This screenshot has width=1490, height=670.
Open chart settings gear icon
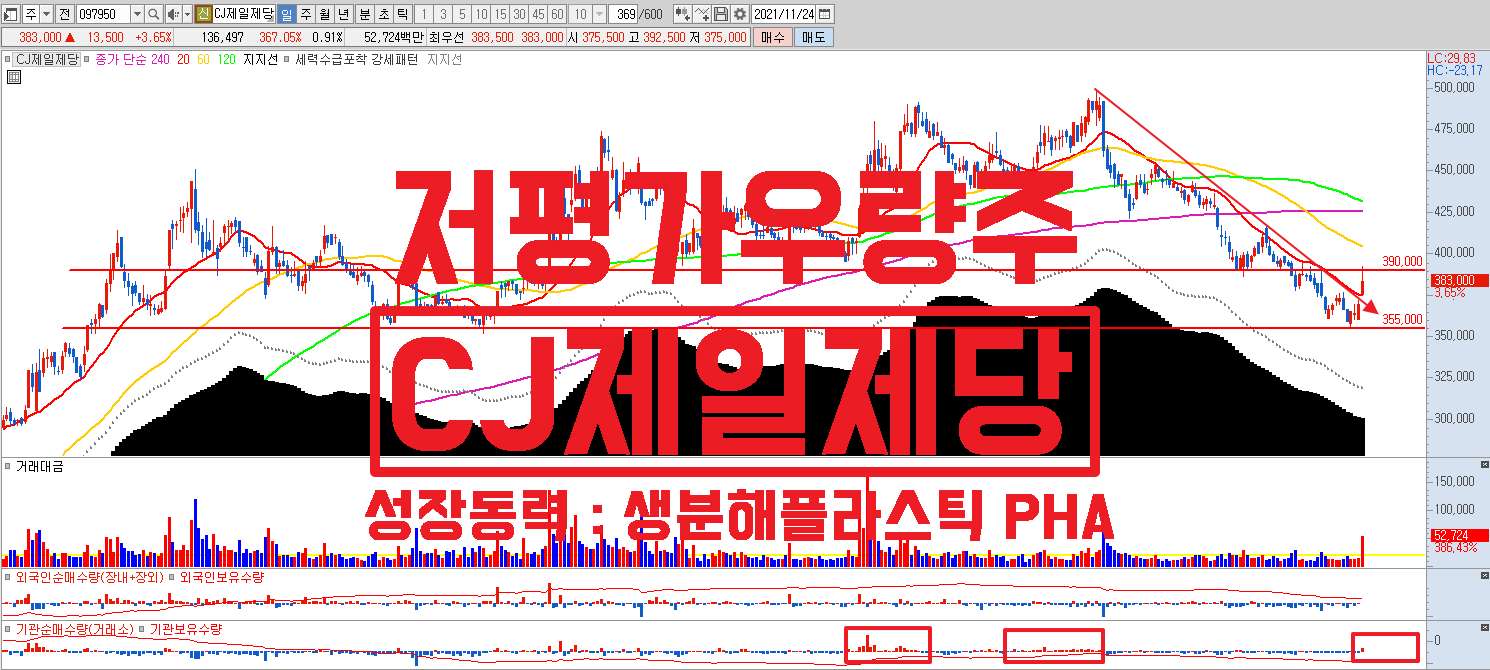pyautogui.click(x=739, y=14)
